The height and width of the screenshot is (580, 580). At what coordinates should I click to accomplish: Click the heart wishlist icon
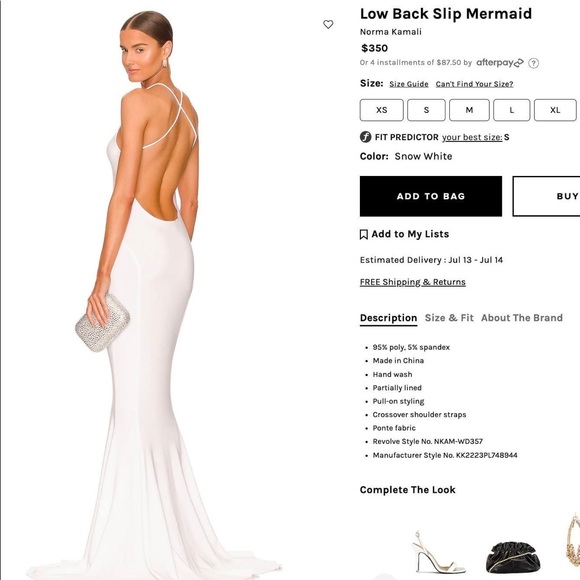[328, 24]
